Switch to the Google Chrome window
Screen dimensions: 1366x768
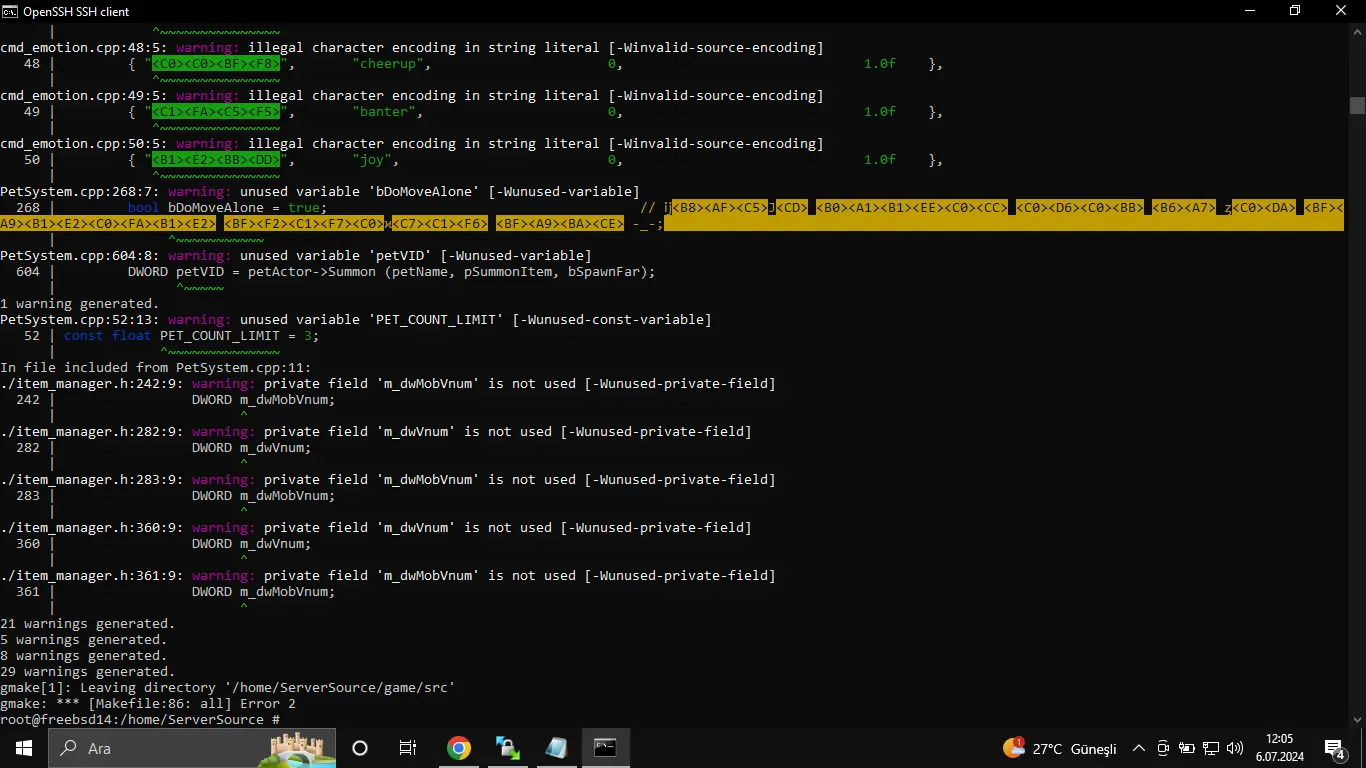tap(459, 748)
